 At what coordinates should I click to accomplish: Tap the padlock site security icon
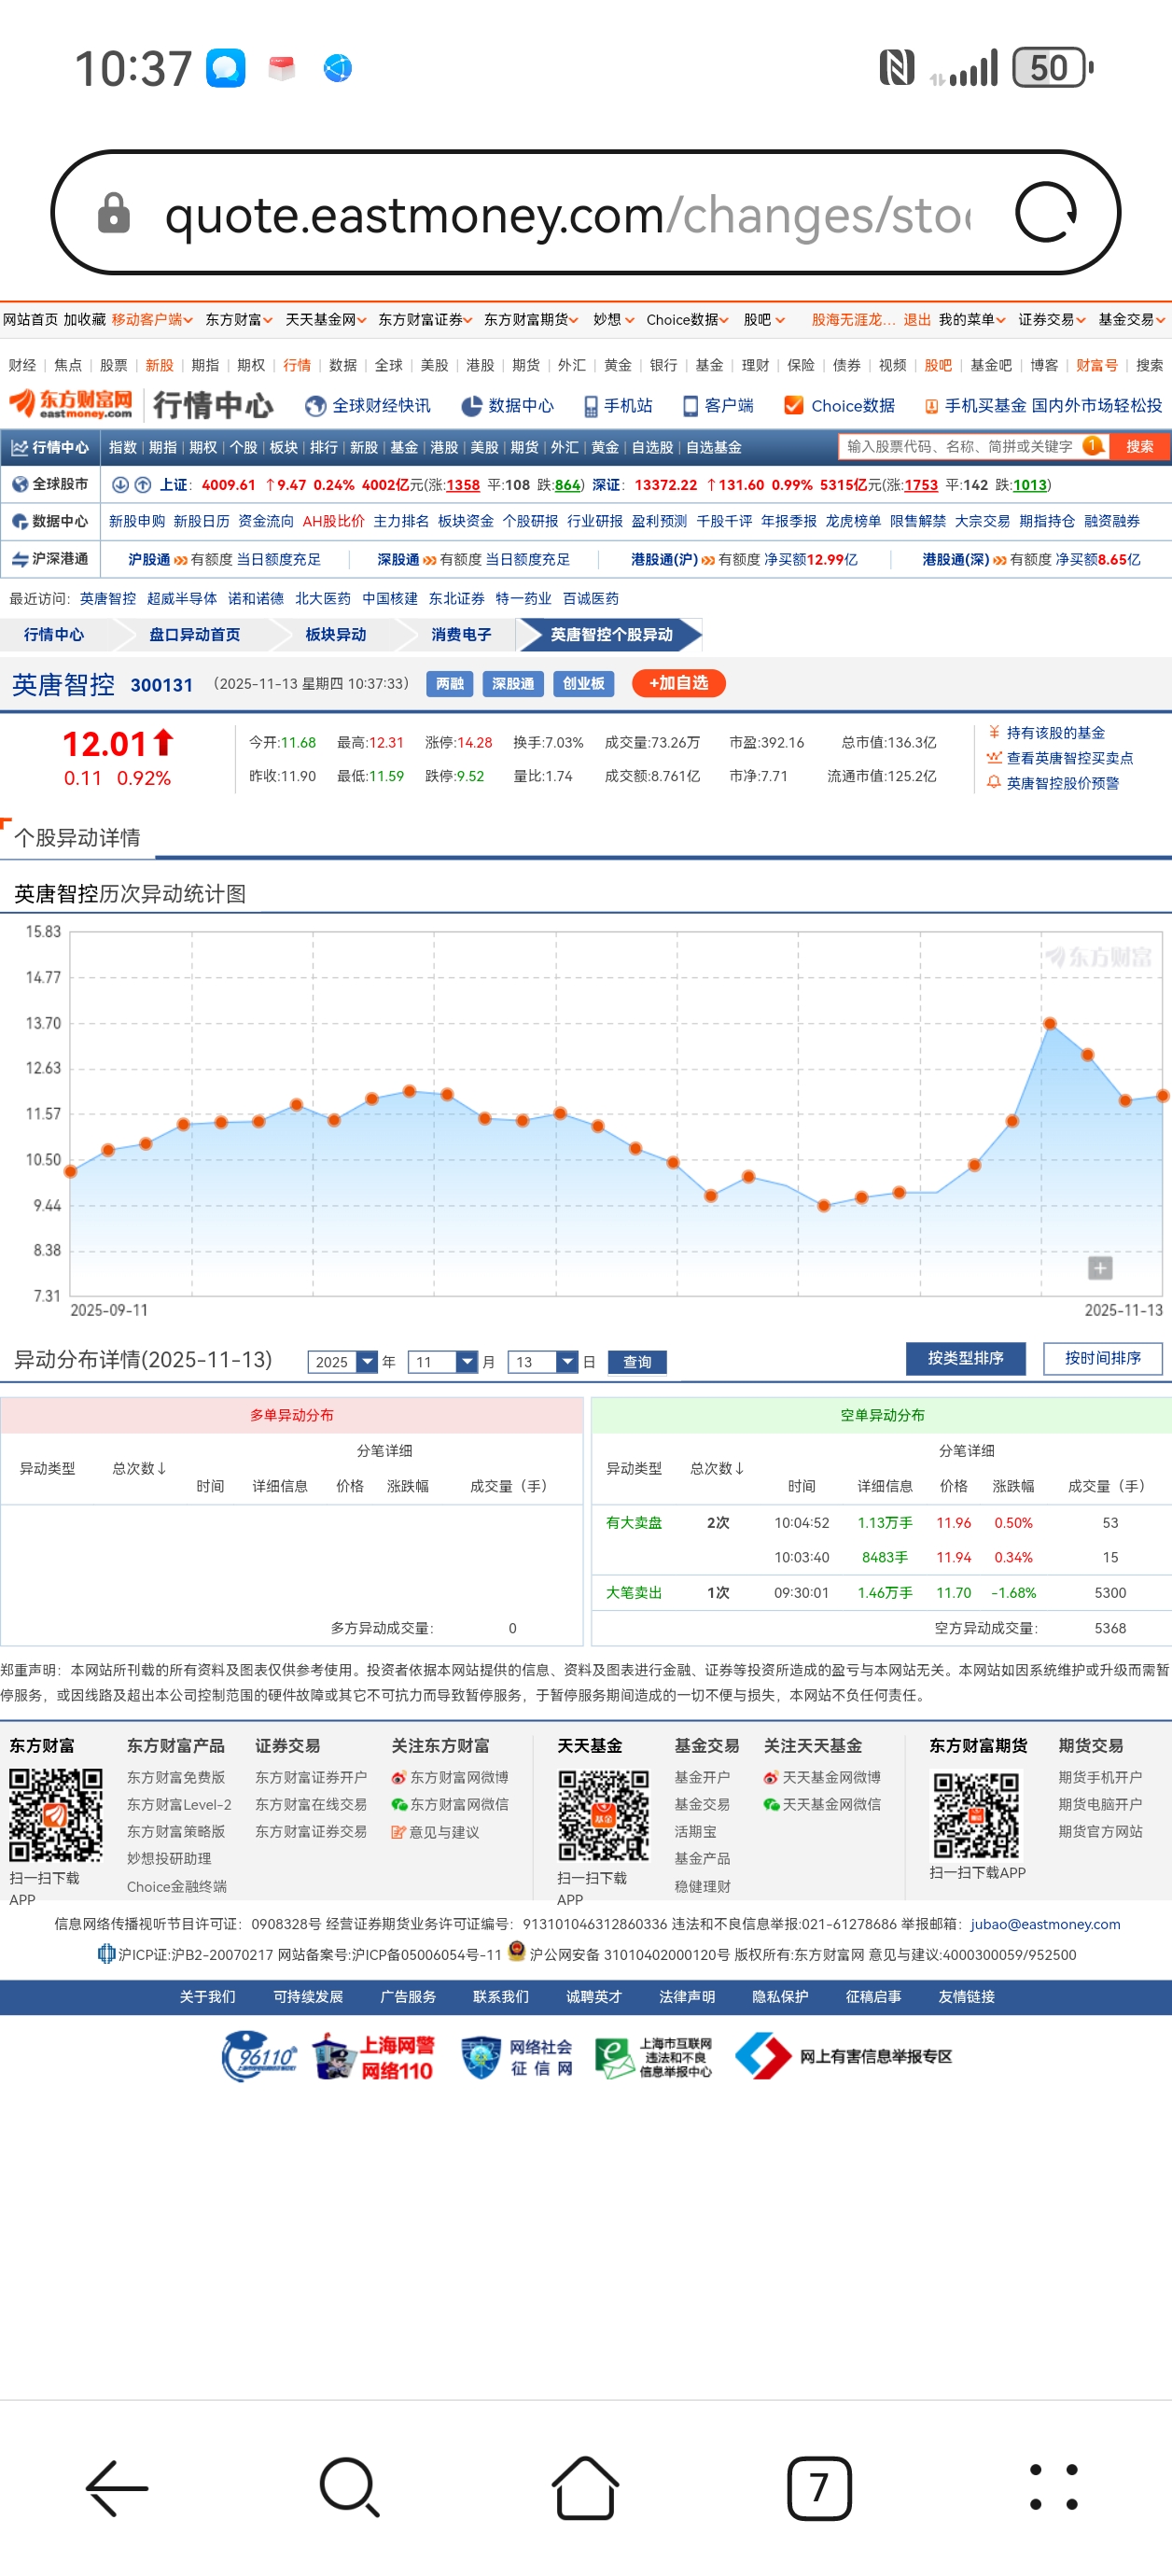(x=113, y=213)
